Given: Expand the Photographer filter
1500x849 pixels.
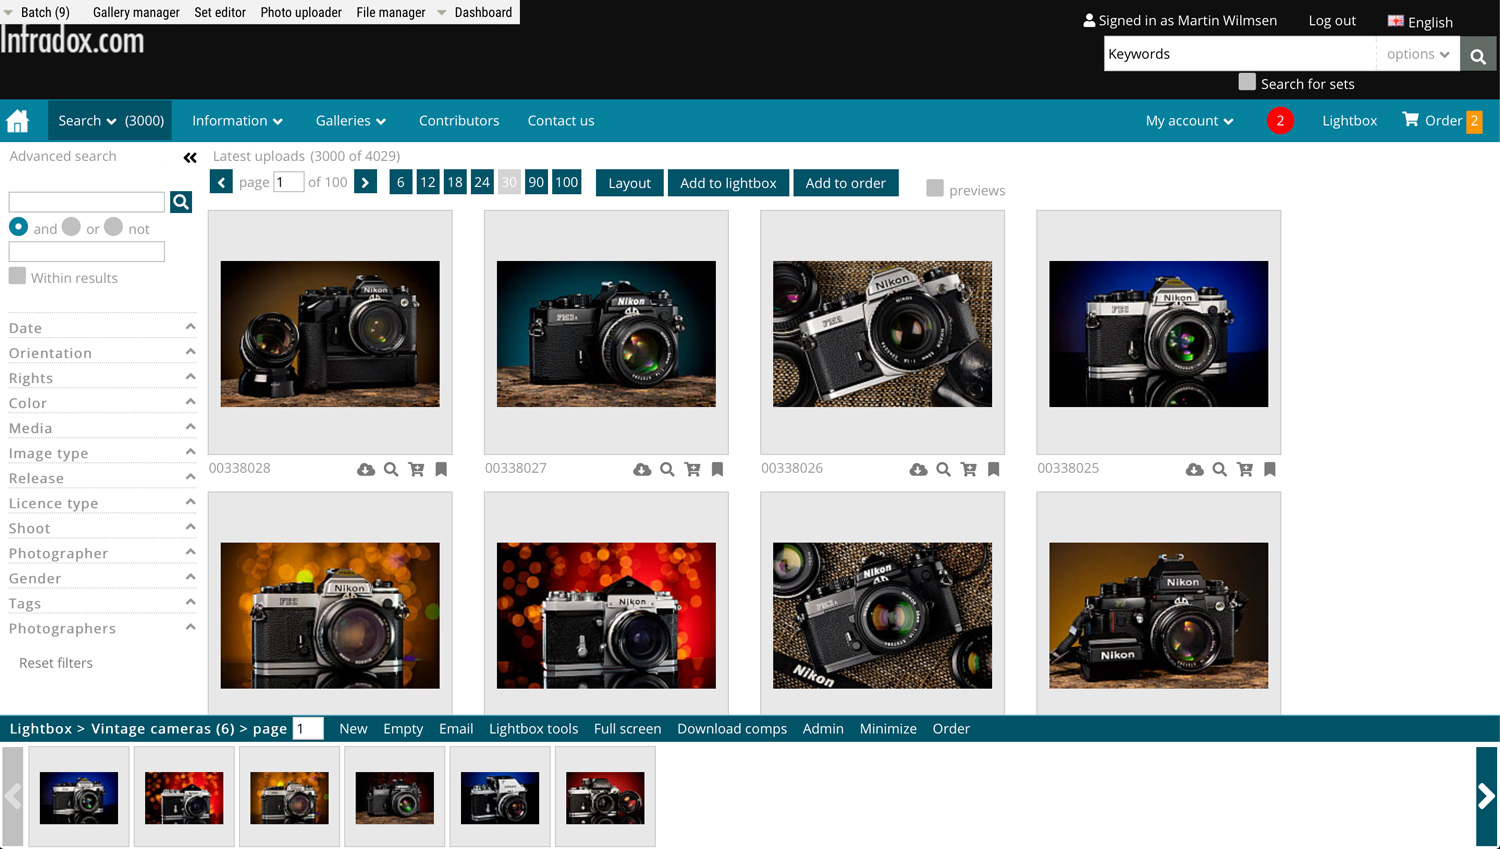Looking at the screenshot, I should coord(101,552).
